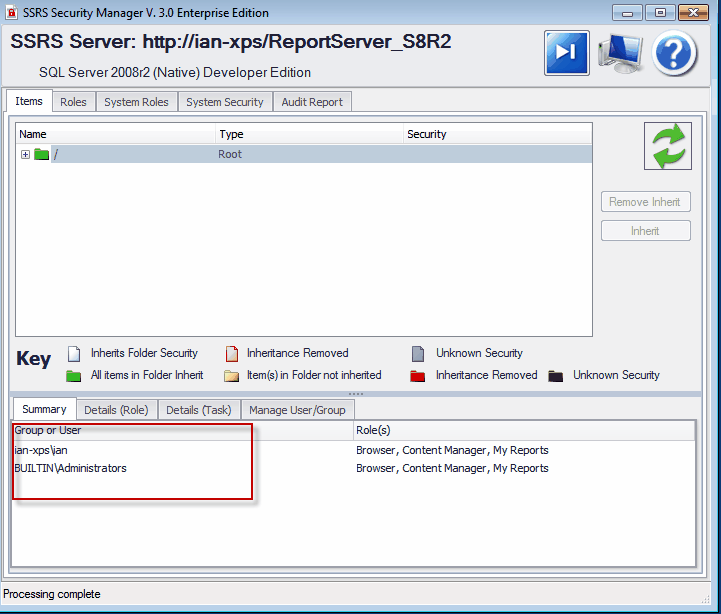
Task: Click the All items in Folder Inherit green folder icon
Action: point(74,376)
